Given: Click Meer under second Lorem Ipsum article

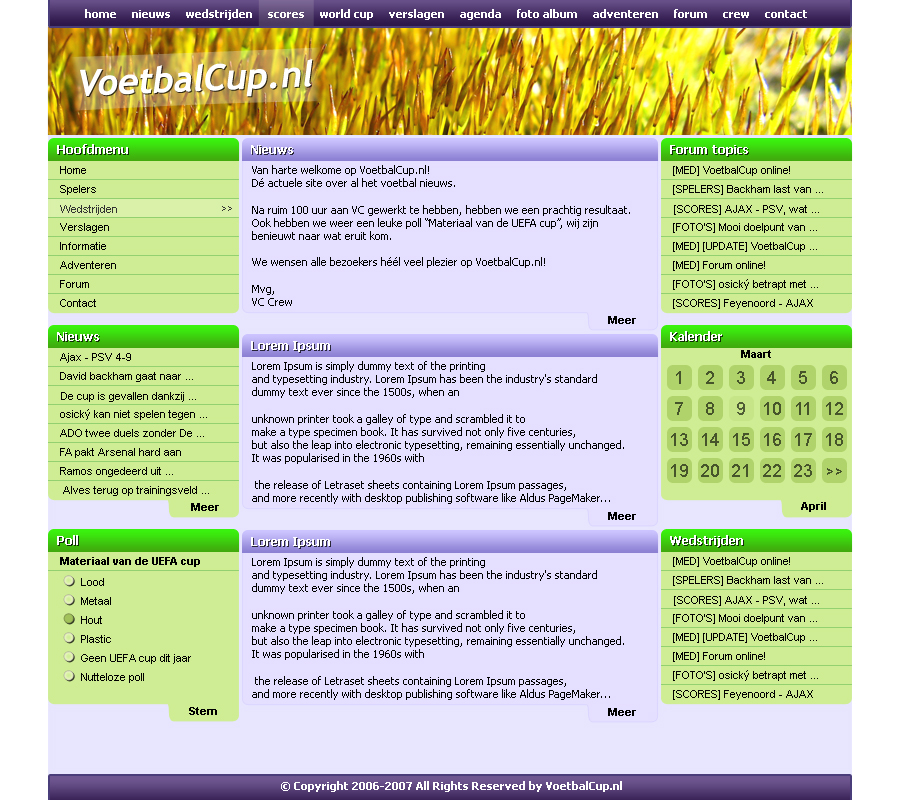Looking at the screenshot, I should (x=622, y=712).
